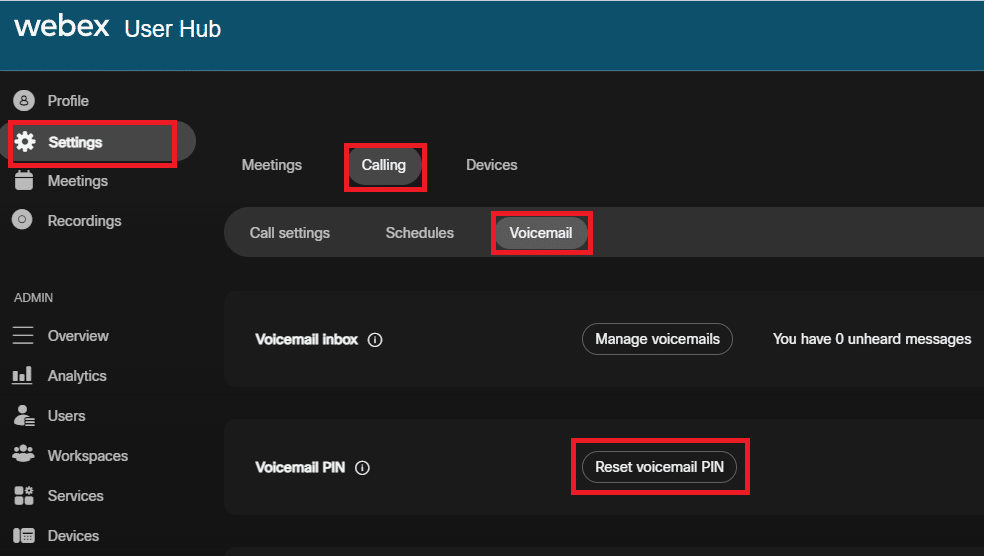Click Manage voicemails button
Viewport: 985px width, 557px height.
(657, 339)
